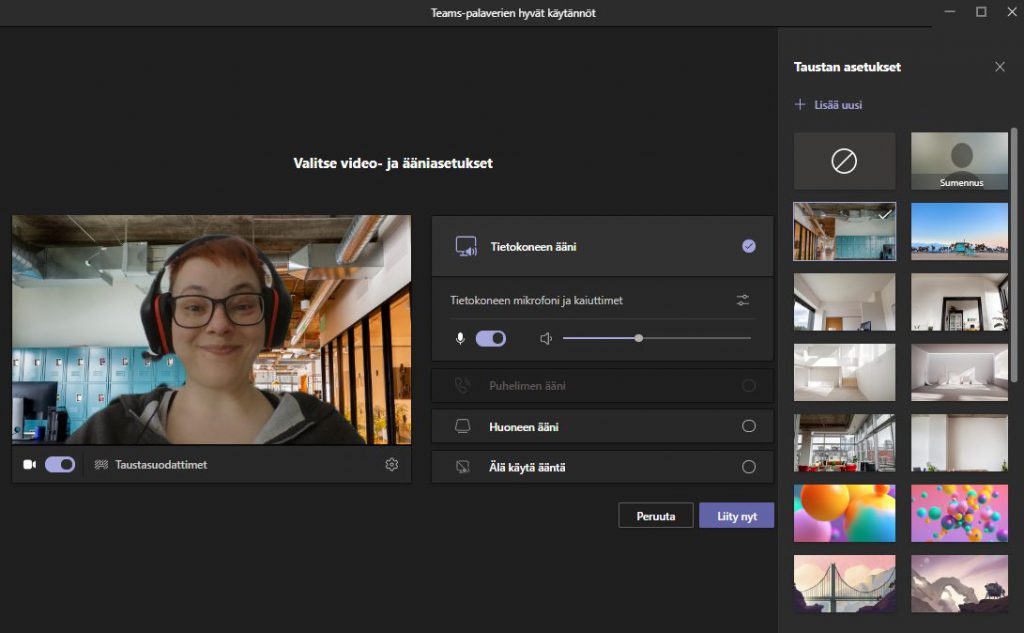Click Peruuta to cancel joining

656,515
